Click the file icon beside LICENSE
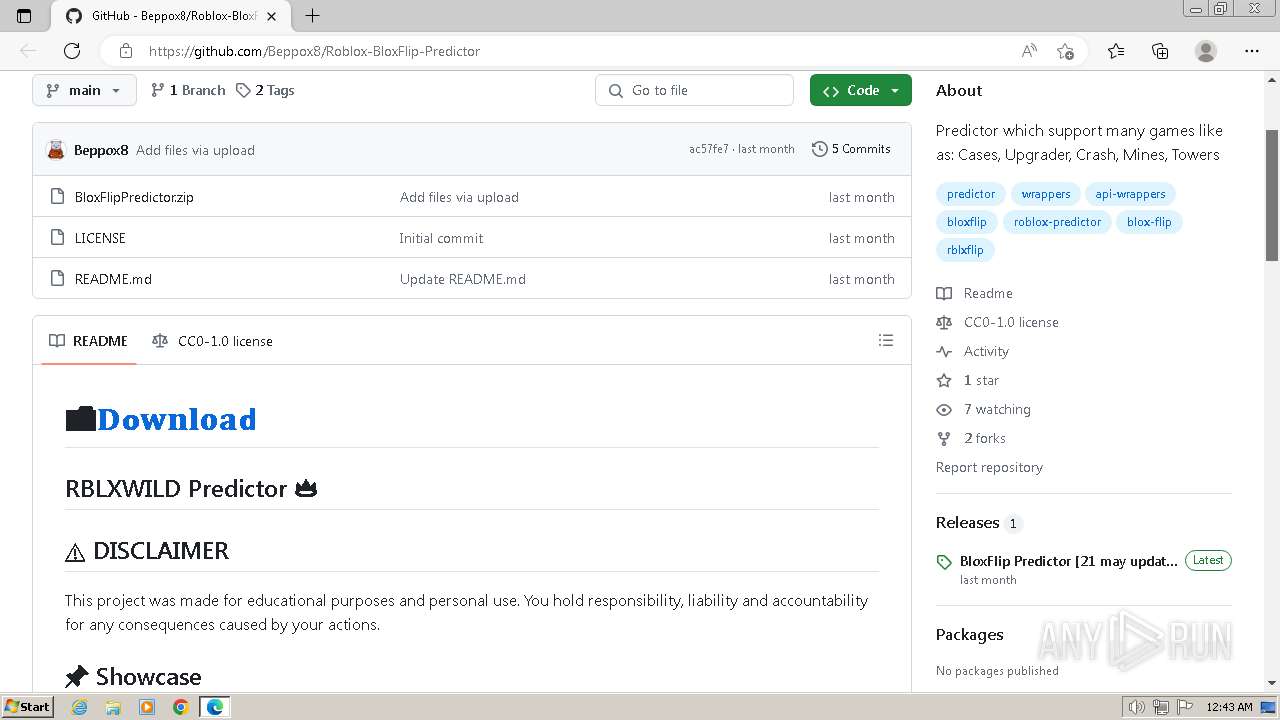Image resolution: width=1280 pixels, height=720 pixels. 57,238
